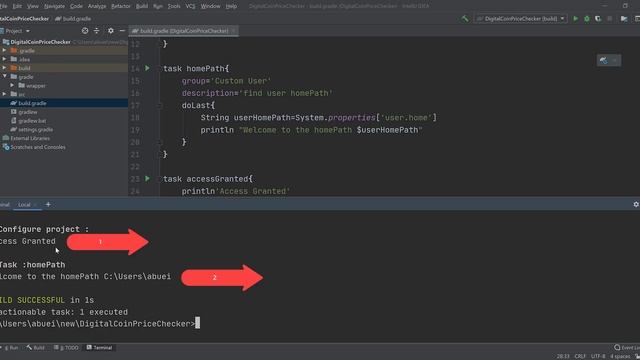Expand the wrapper folder node
The height and width of the screenshot is (360, 640).
pos(12,86)
